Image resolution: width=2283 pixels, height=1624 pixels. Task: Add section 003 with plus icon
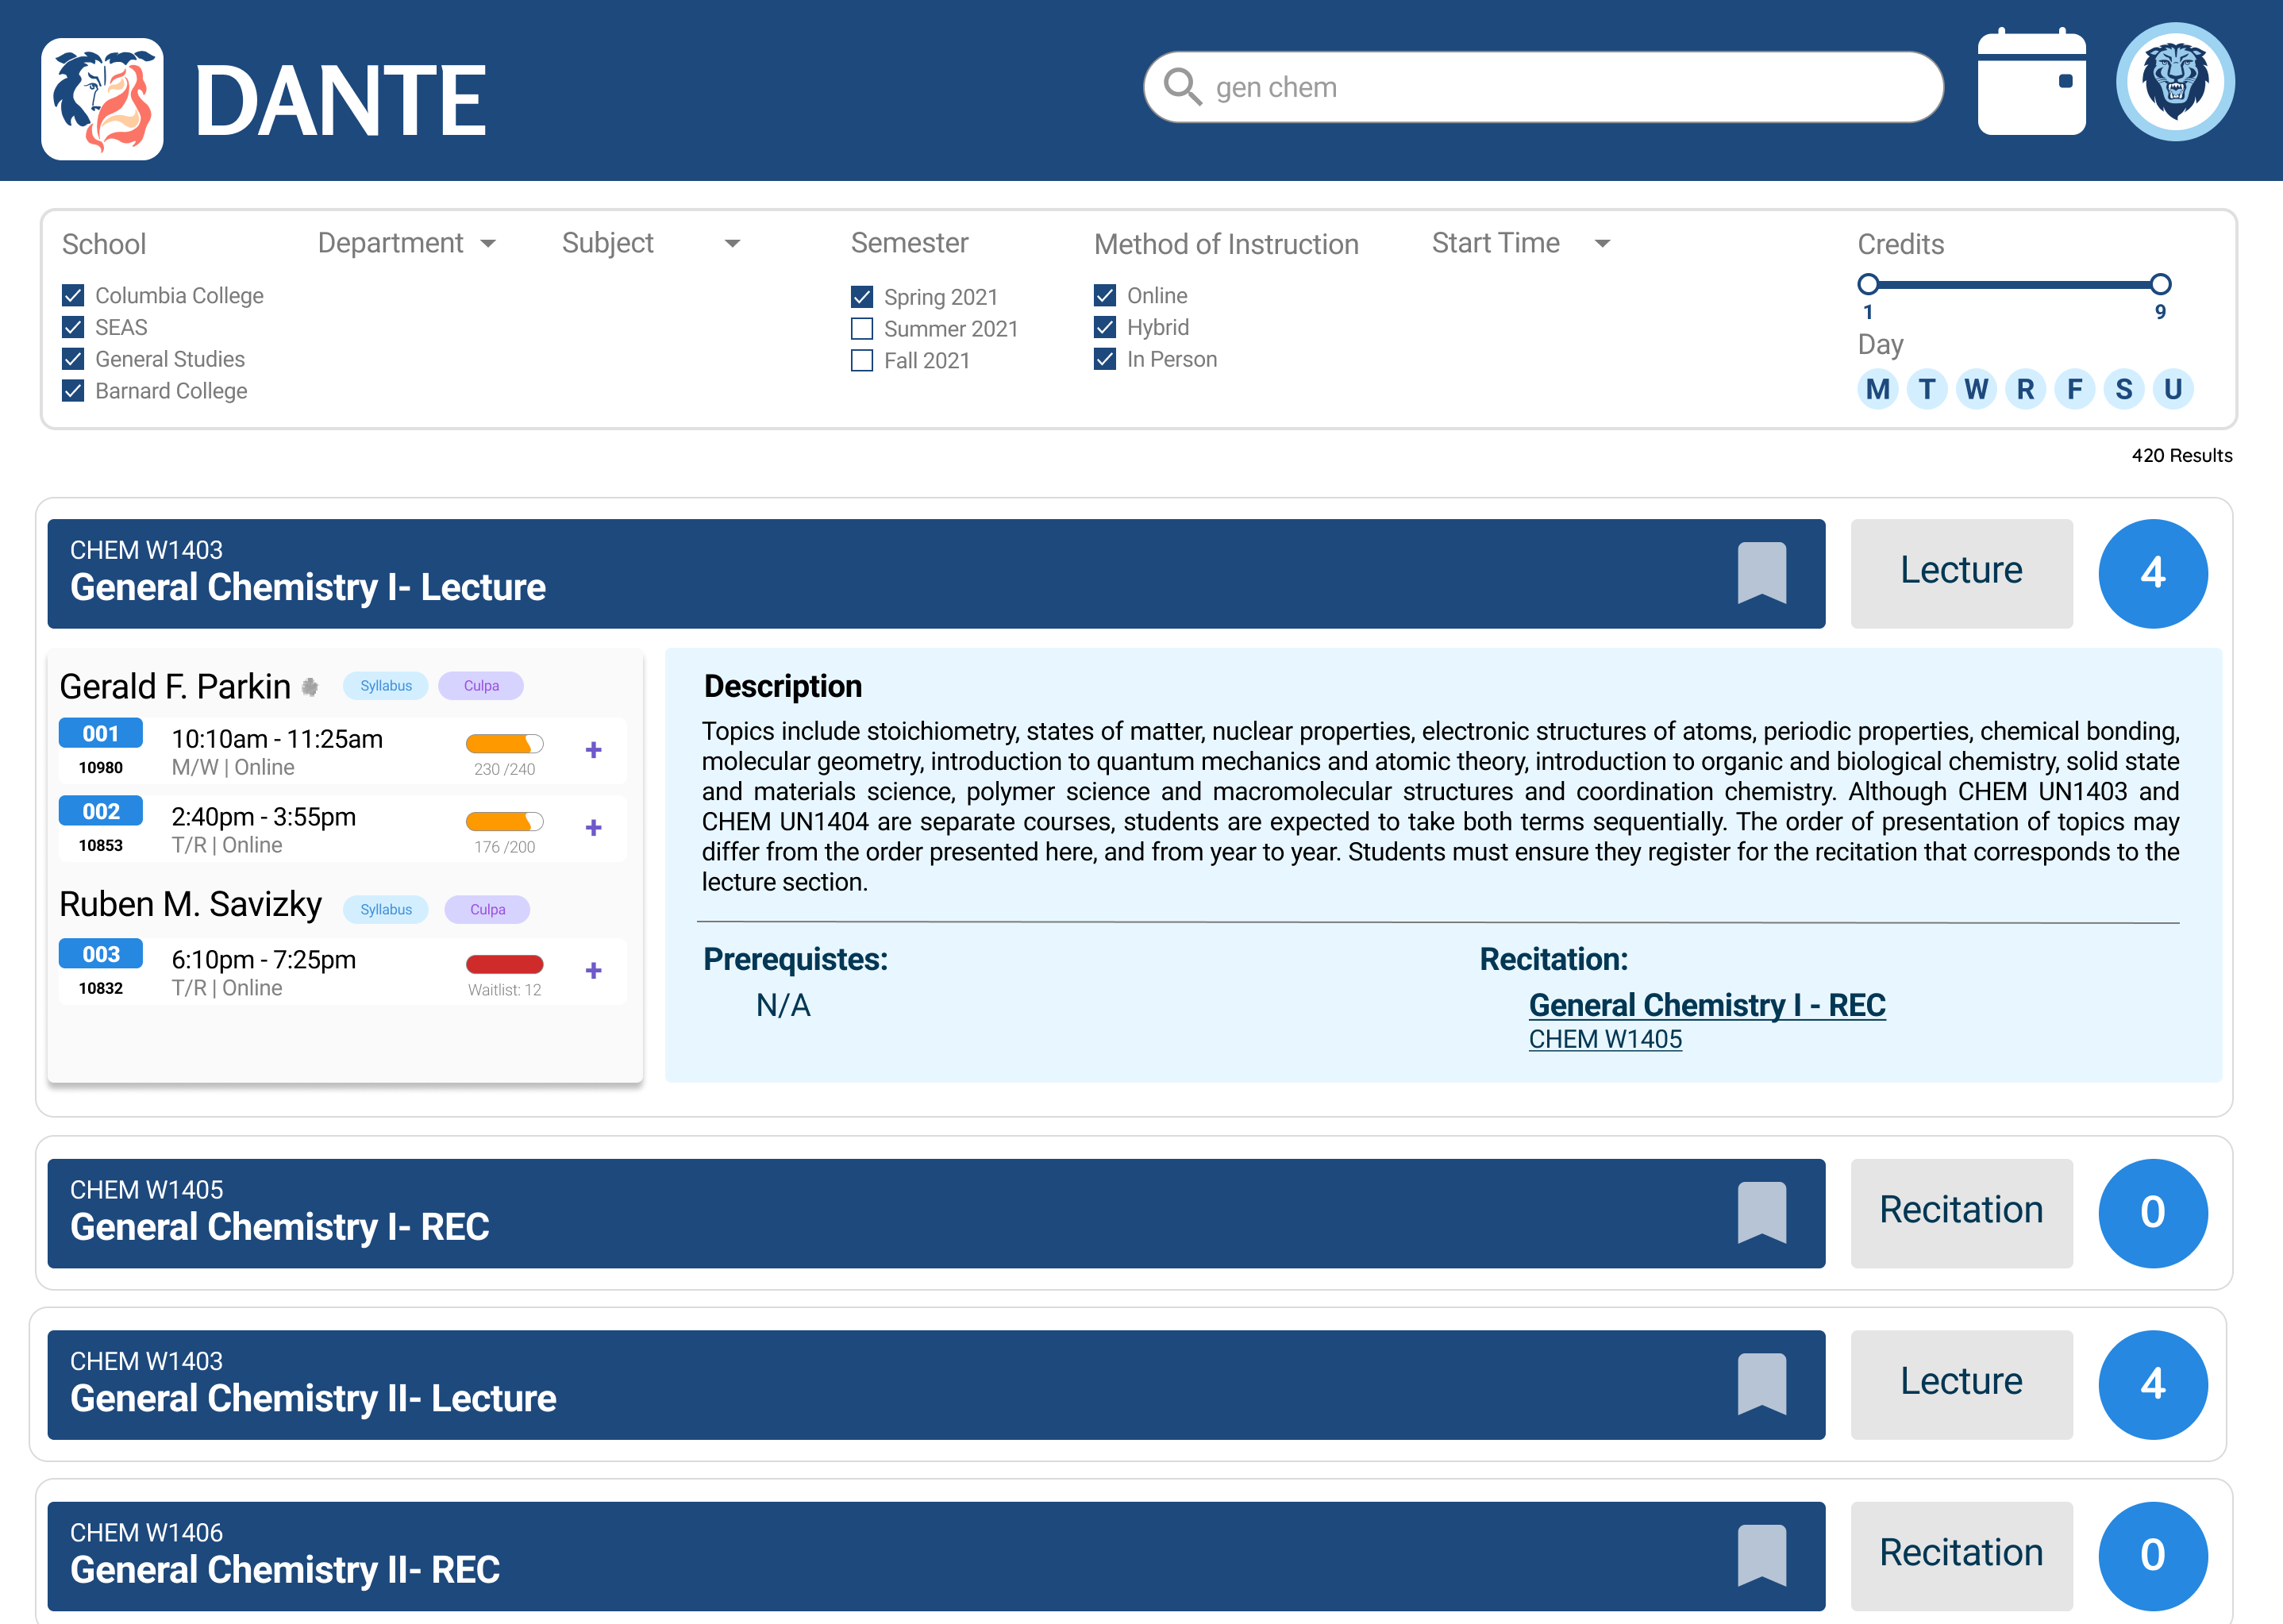click(593, 971)
